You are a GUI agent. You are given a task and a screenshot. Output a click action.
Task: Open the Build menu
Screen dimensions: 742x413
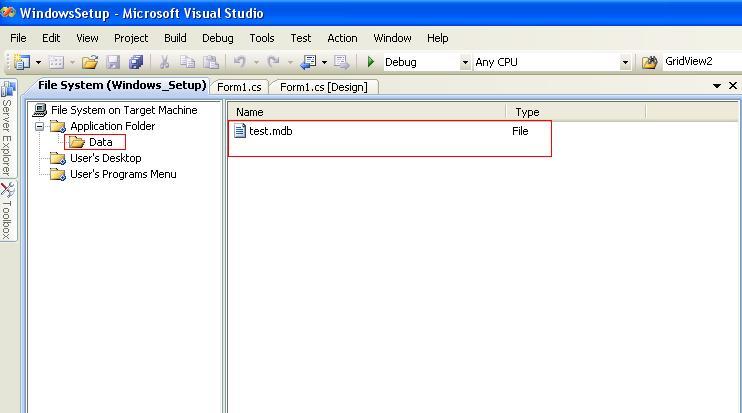[175, 38]
